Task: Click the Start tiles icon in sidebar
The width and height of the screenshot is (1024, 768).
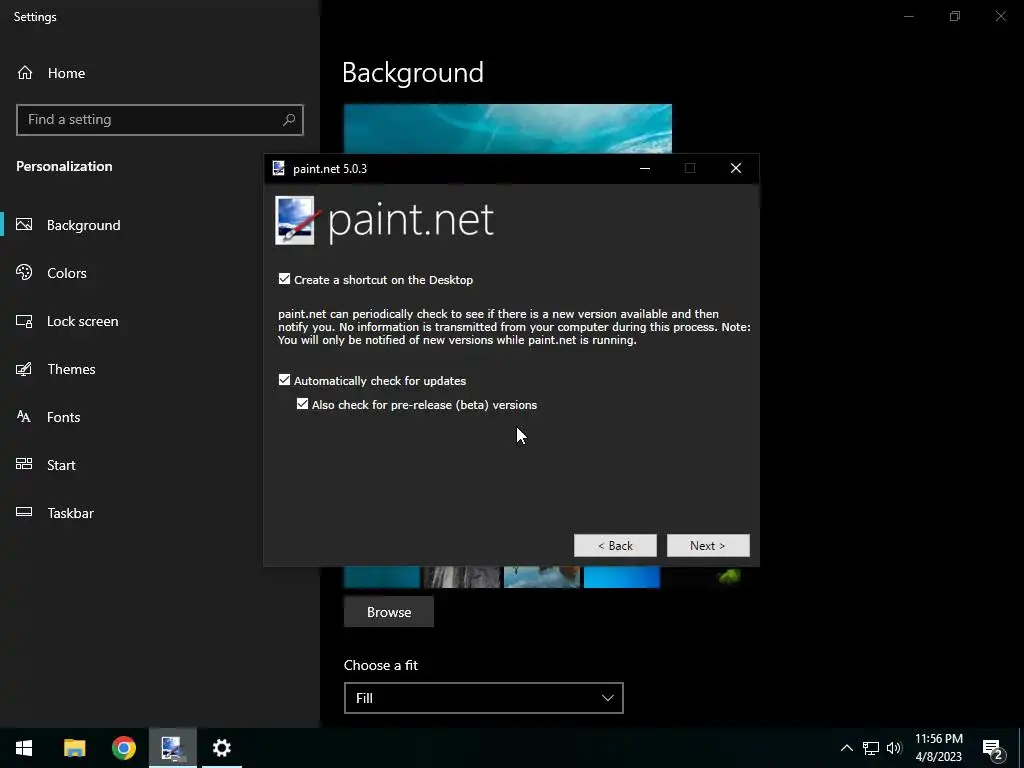Action: pos(24,464)
